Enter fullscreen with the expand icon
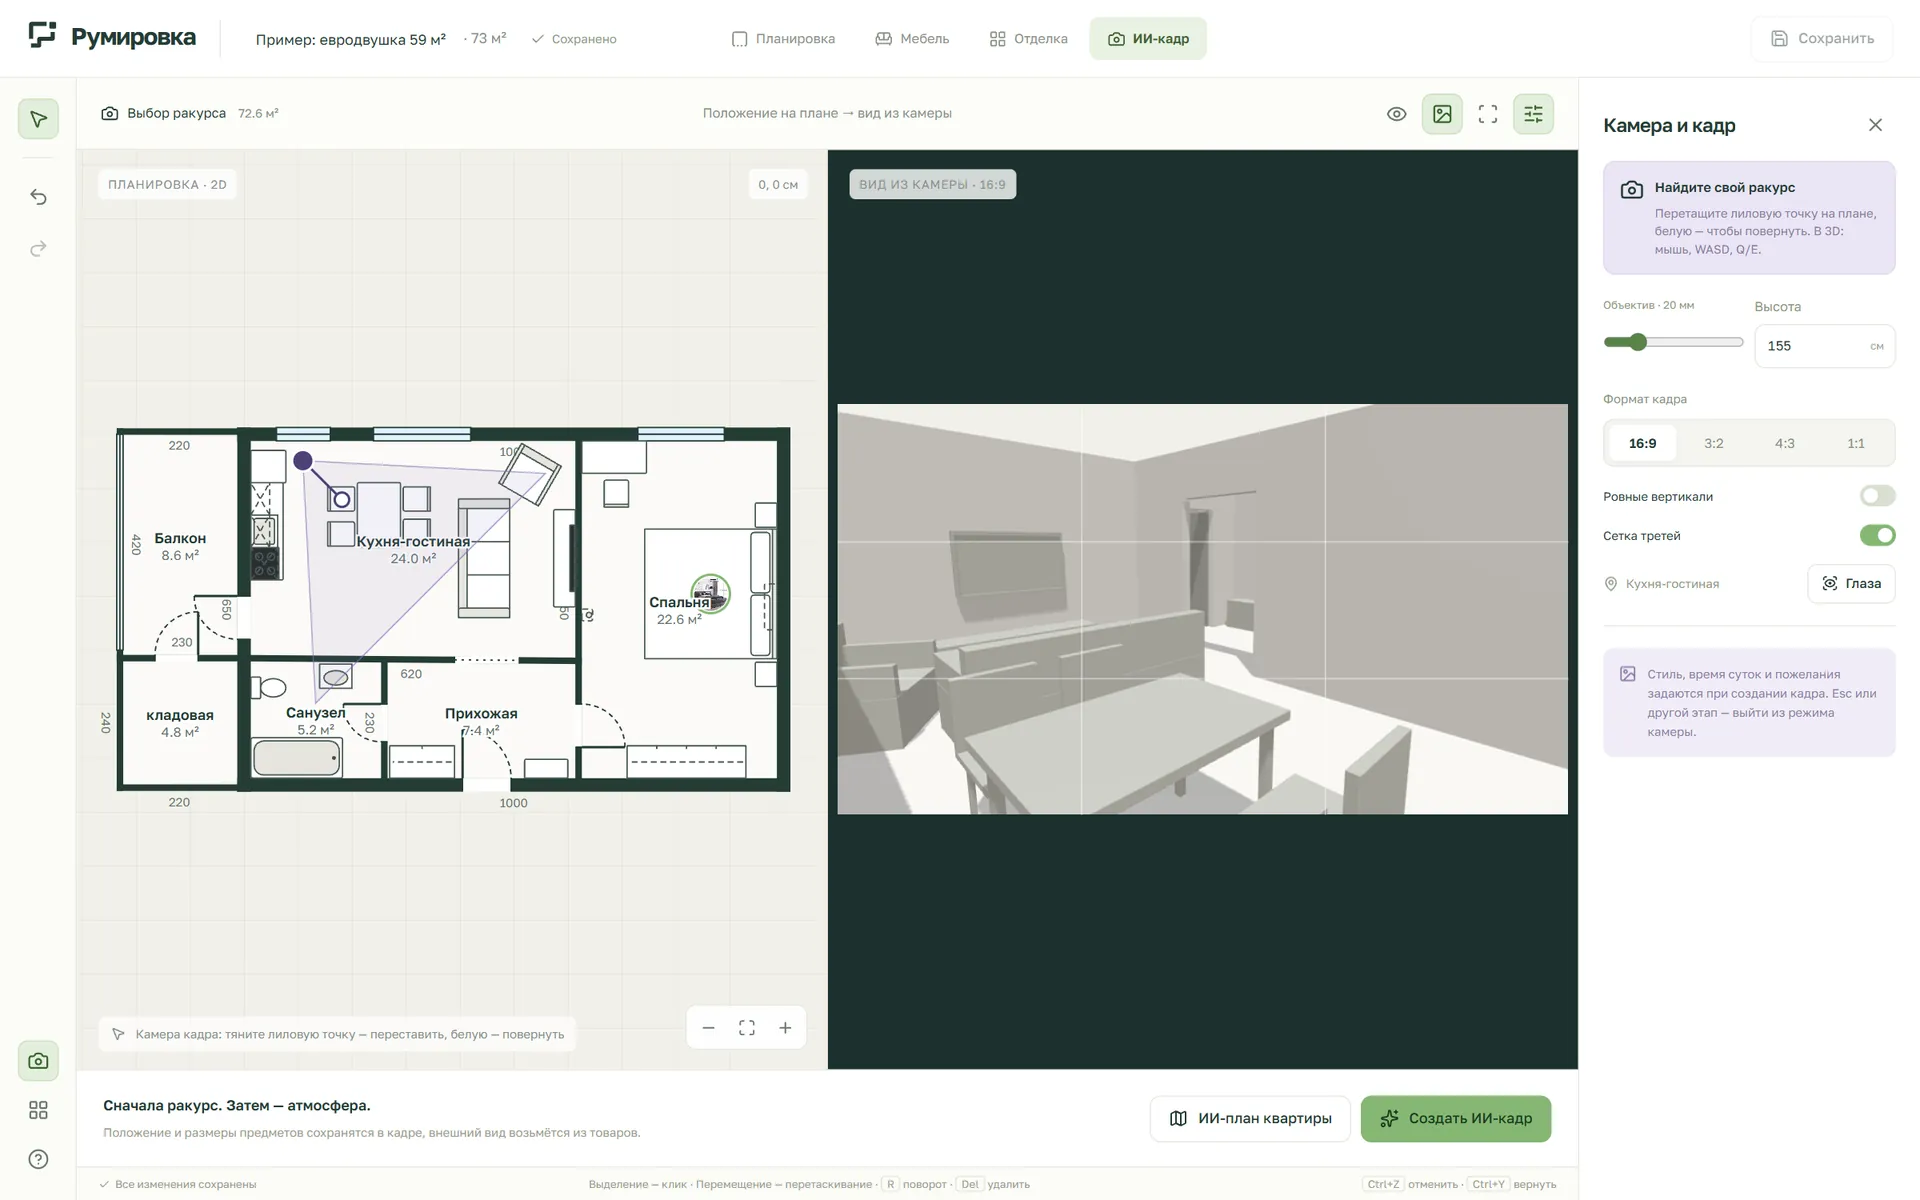Image resolution: width=1920 pixels, height=1200 pixels. [1488, 114]
